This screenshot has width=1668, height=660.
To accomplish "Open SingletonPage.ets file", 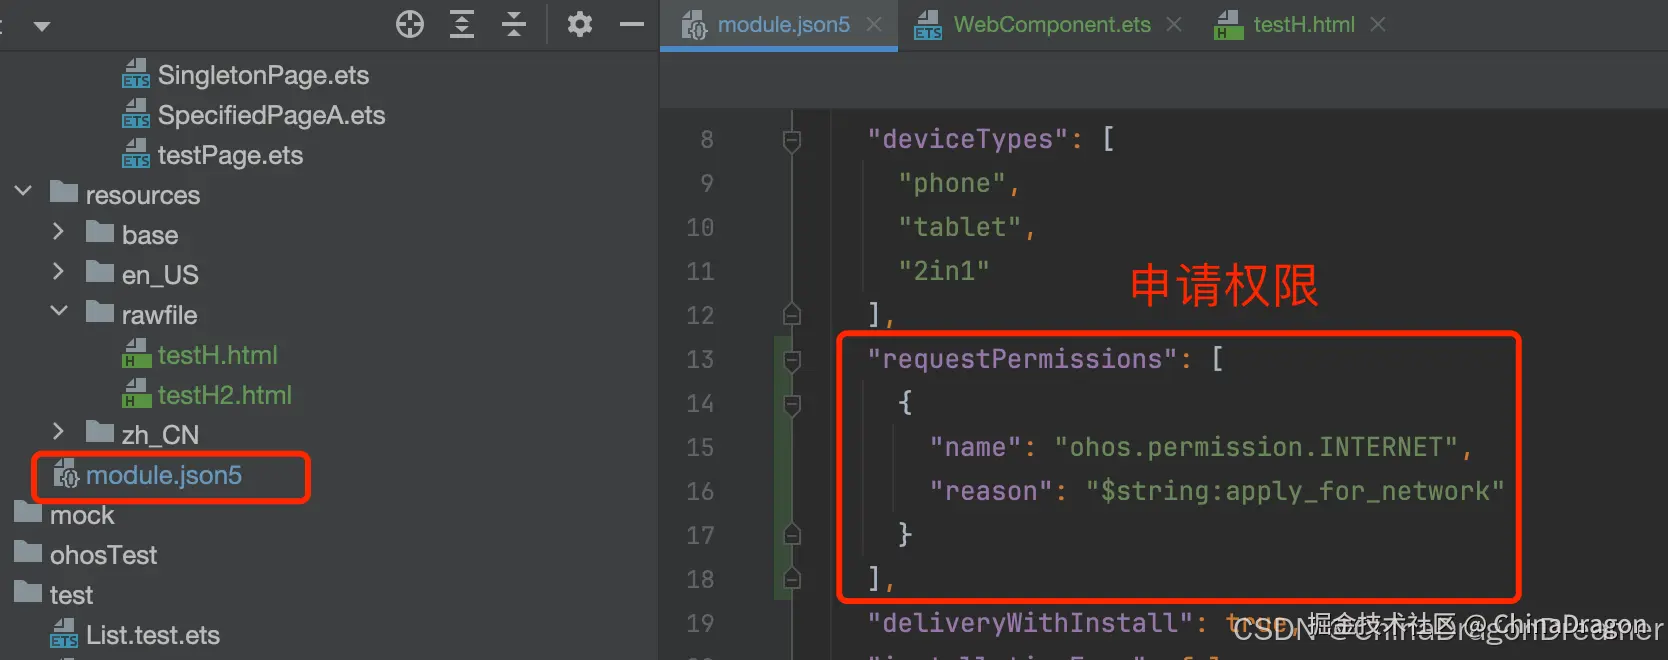I will tap(263, 75).
